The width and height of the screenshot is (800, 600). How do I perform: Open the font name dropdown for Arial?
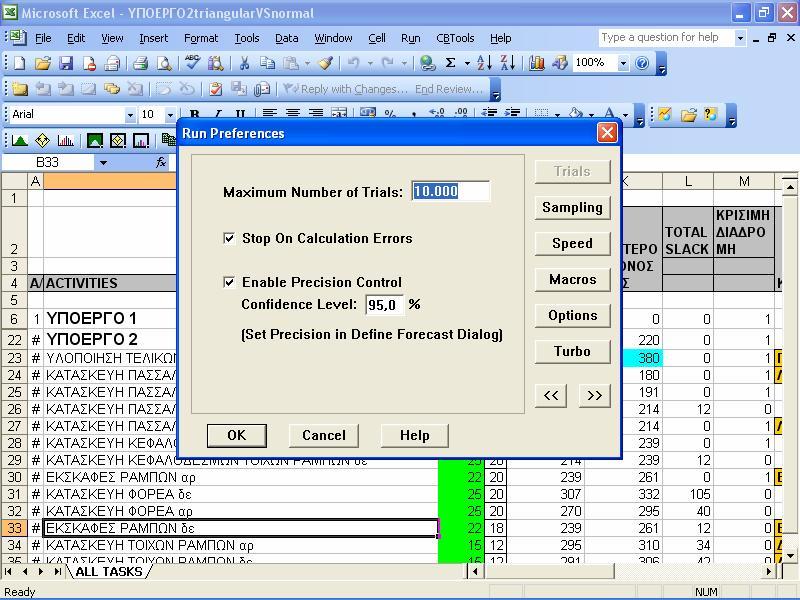[130, 115]
